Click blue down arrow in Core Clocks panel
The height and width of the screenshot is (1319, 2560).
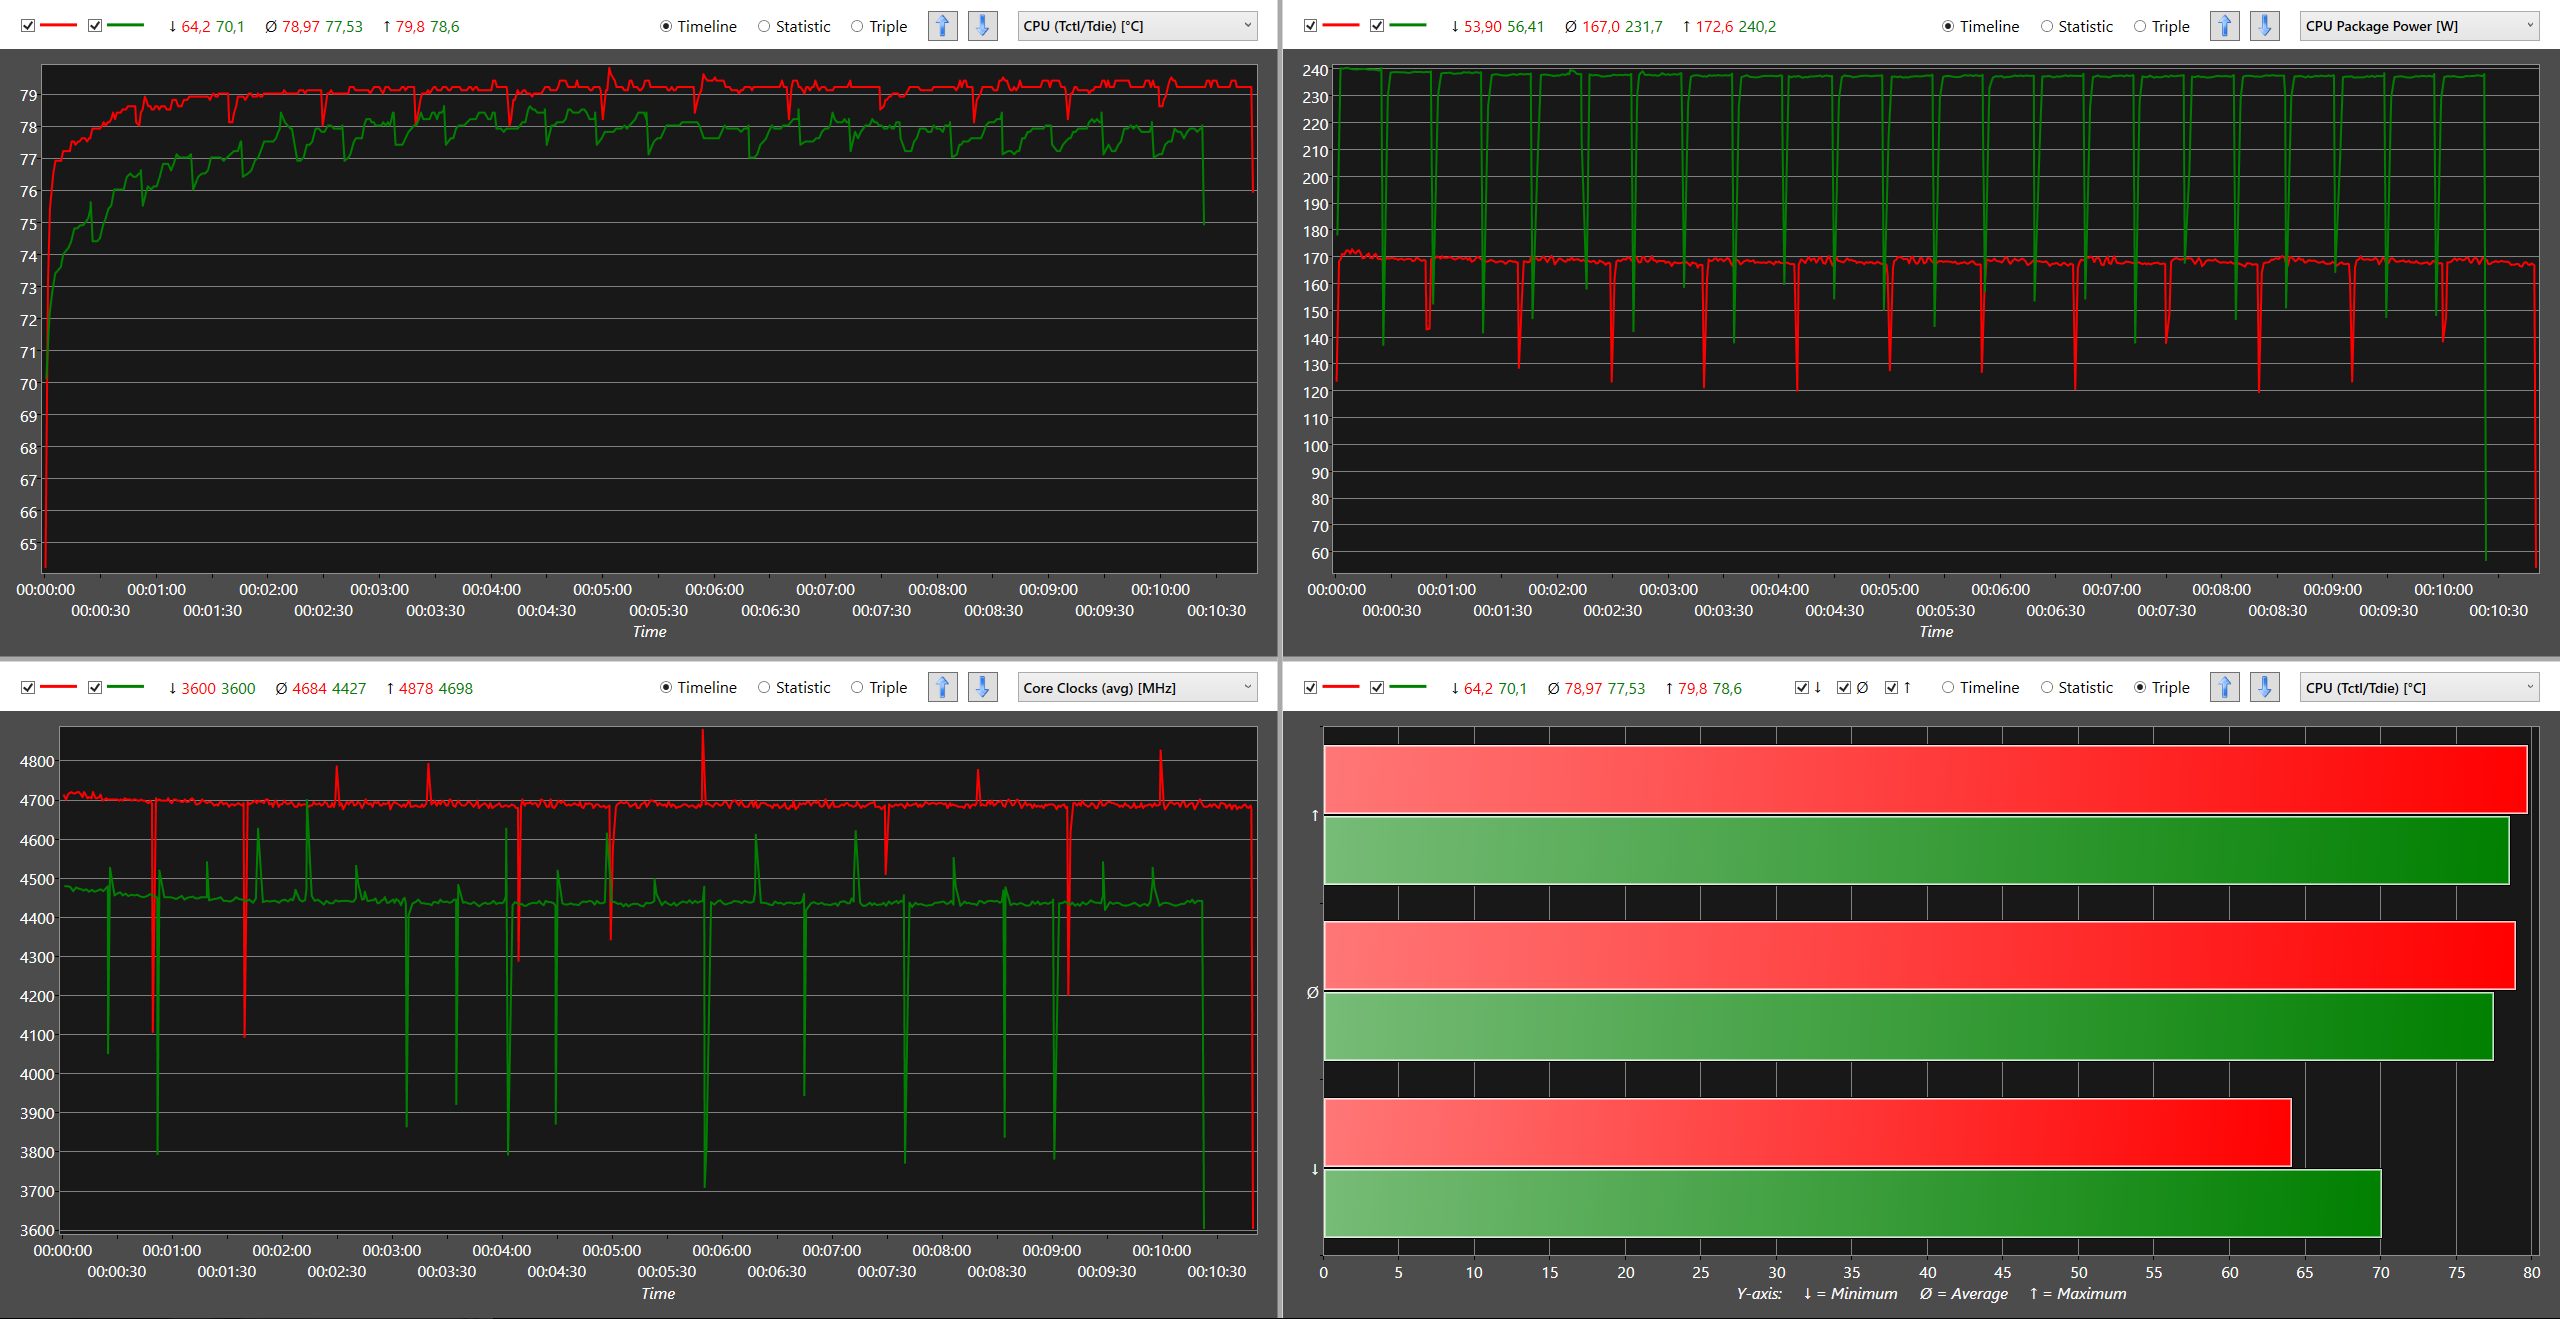click(982, 687)
